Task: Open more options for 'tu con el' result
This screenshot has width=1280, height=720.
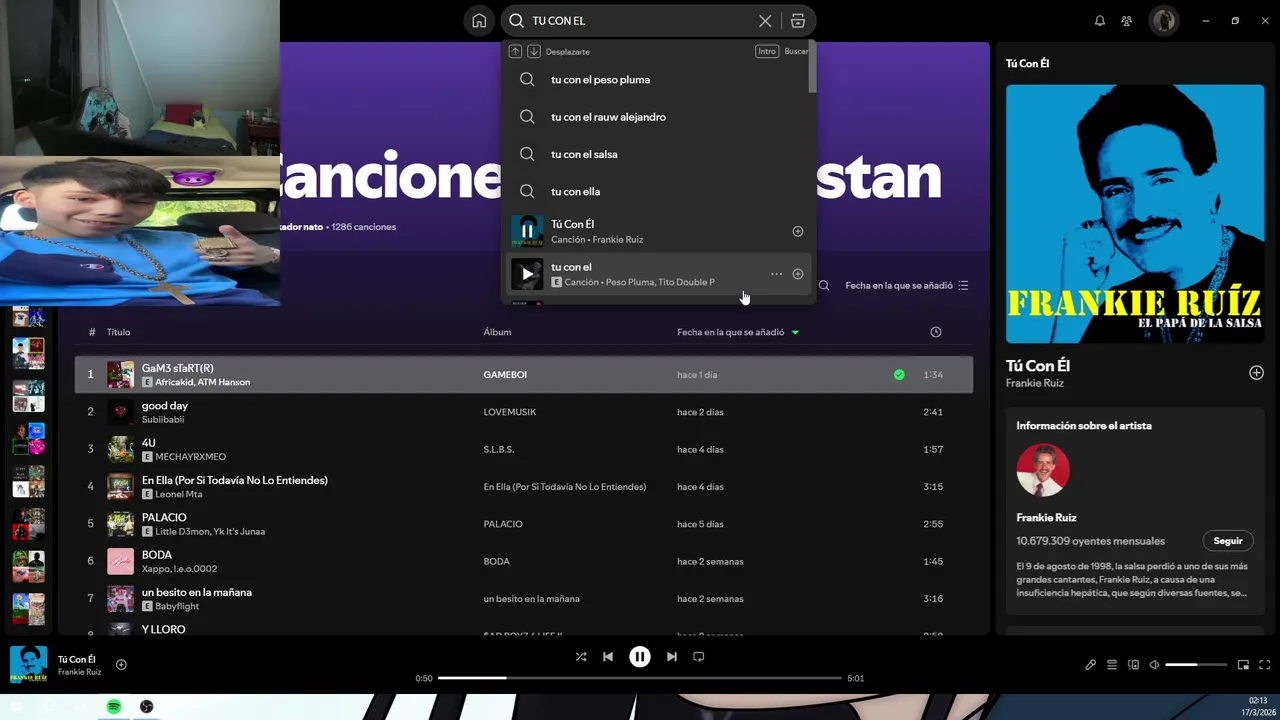Action: [776, 274]
